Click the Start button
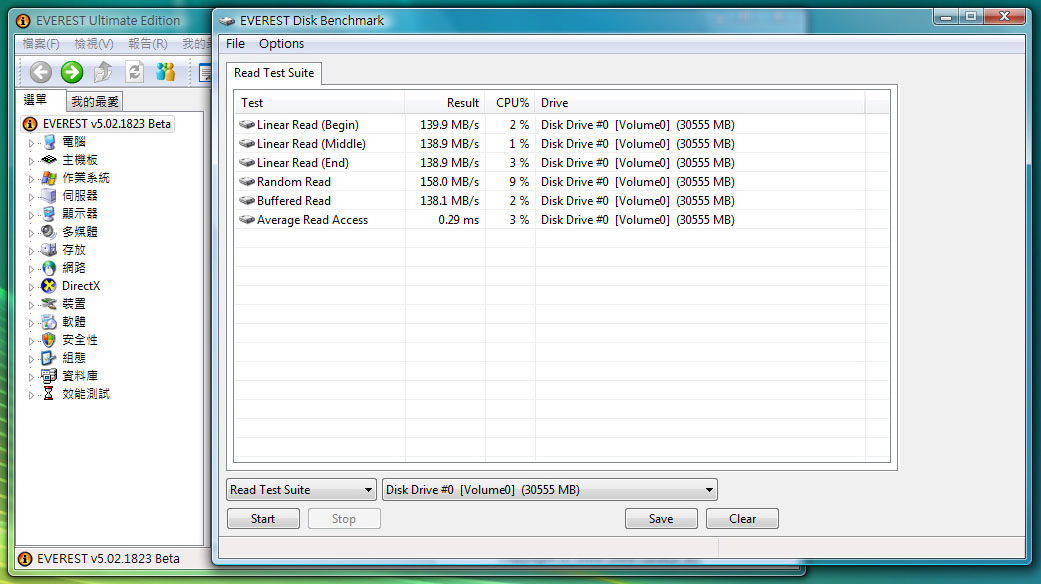 [263, 519]
